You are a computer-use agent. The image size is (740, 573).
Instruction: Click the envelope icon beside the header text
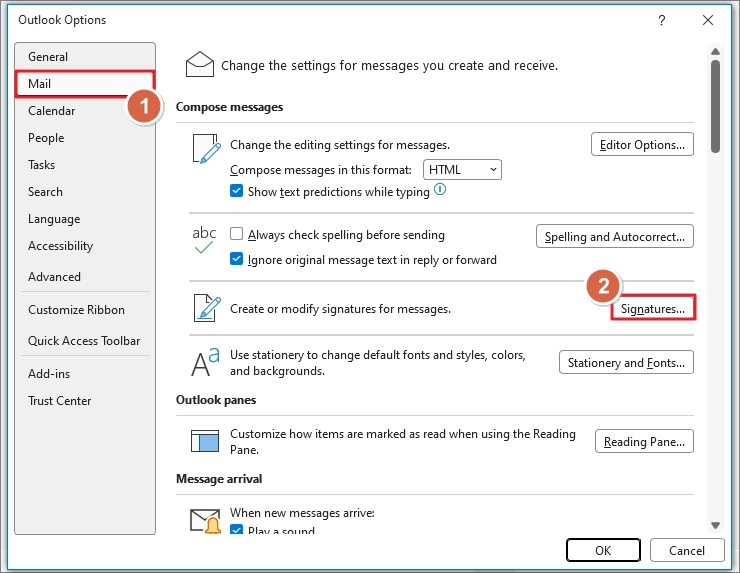point(200,64)
